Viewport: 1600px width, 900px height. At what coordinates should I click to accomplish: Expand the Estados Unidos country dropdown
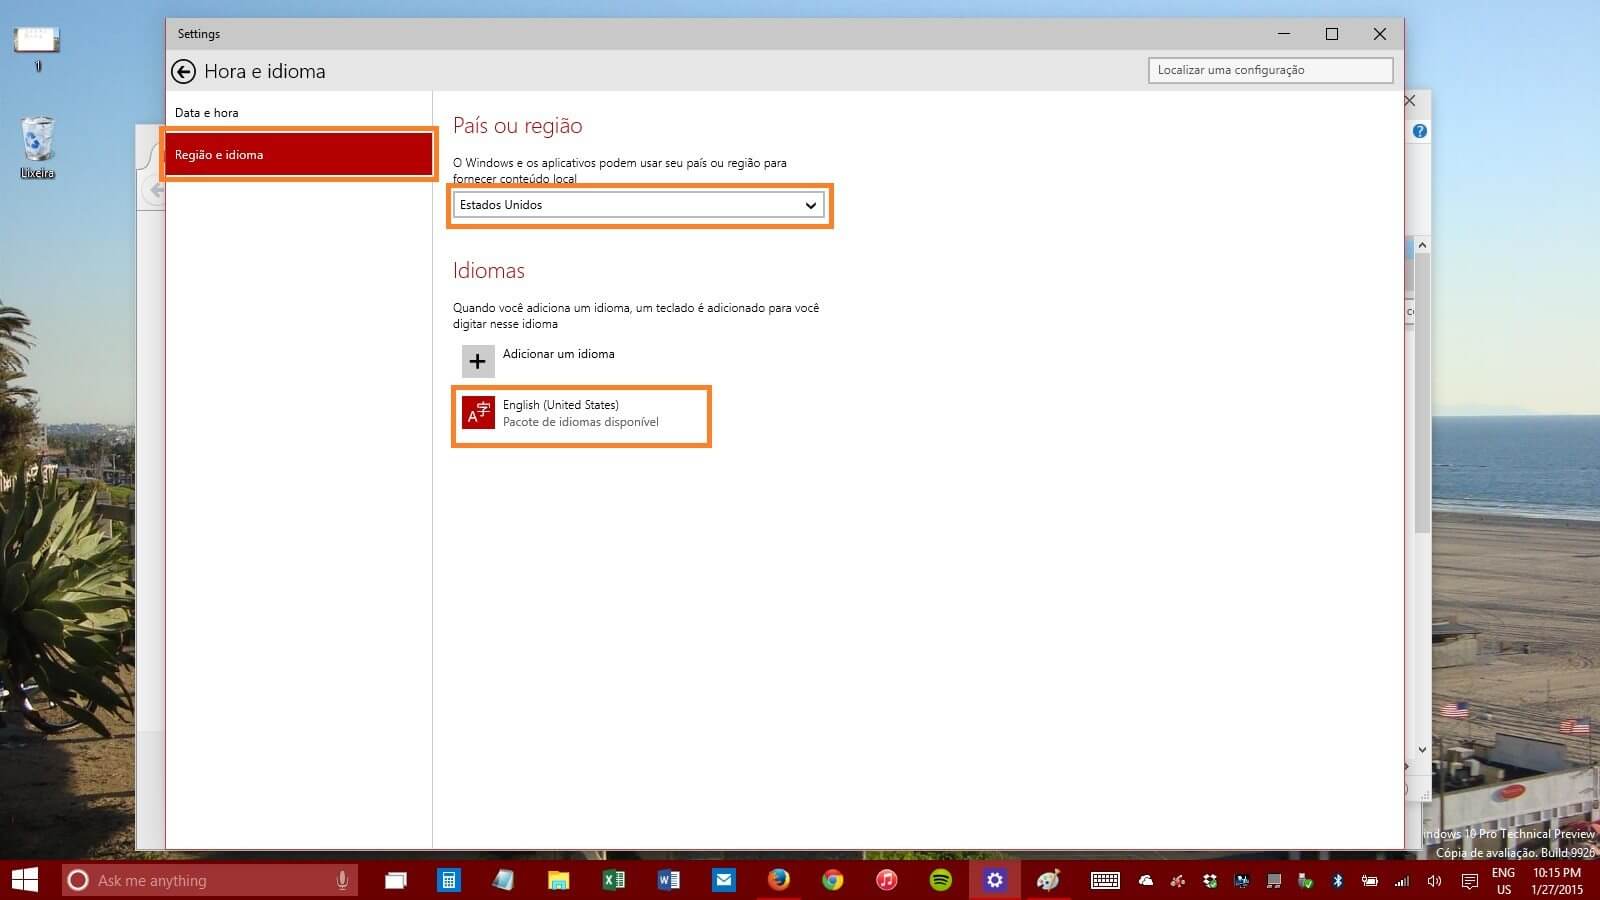tap(638, 205)
